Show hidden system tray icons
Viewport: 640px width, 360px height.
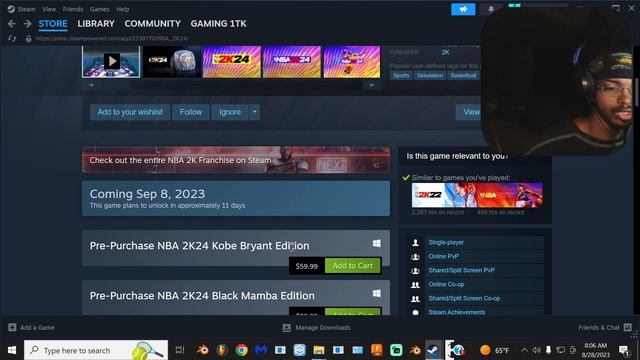point(524,350)
